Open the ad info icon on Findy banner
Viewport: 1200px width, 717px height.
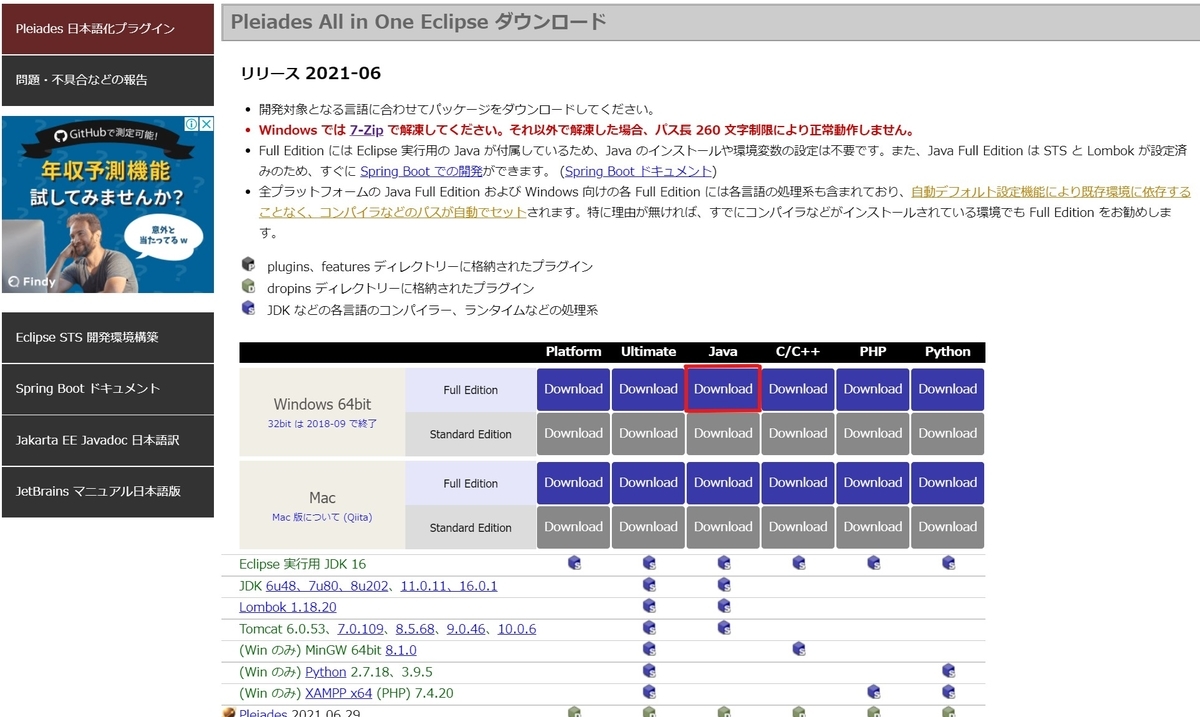(x=191, y=124)
